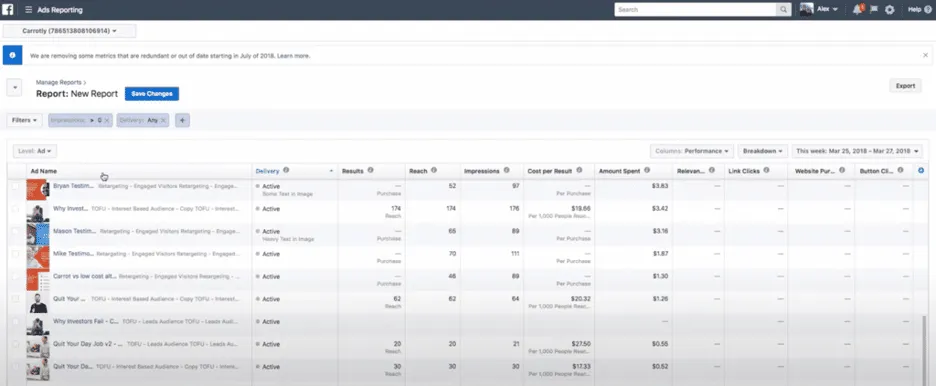Click the info icon beside Results column

[370, 171]
